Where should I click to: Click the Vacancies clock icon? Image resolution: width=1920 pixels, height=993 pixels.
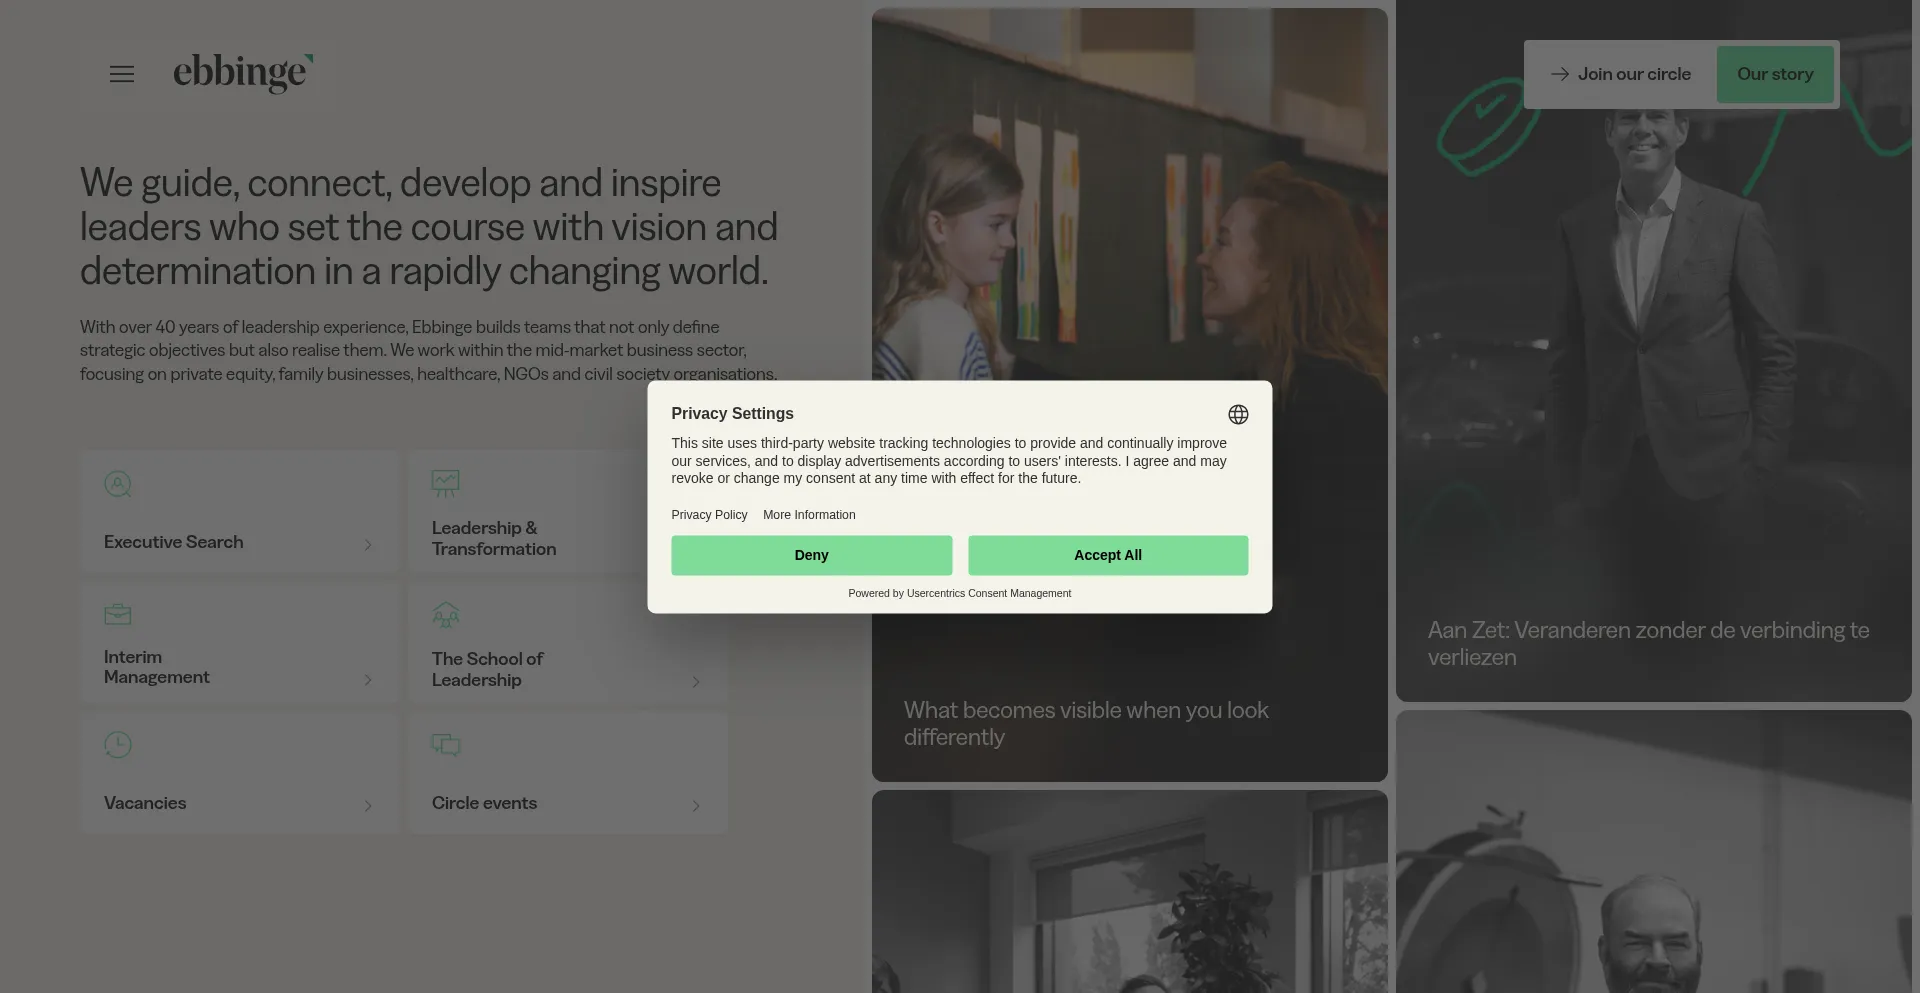(118, 745)
